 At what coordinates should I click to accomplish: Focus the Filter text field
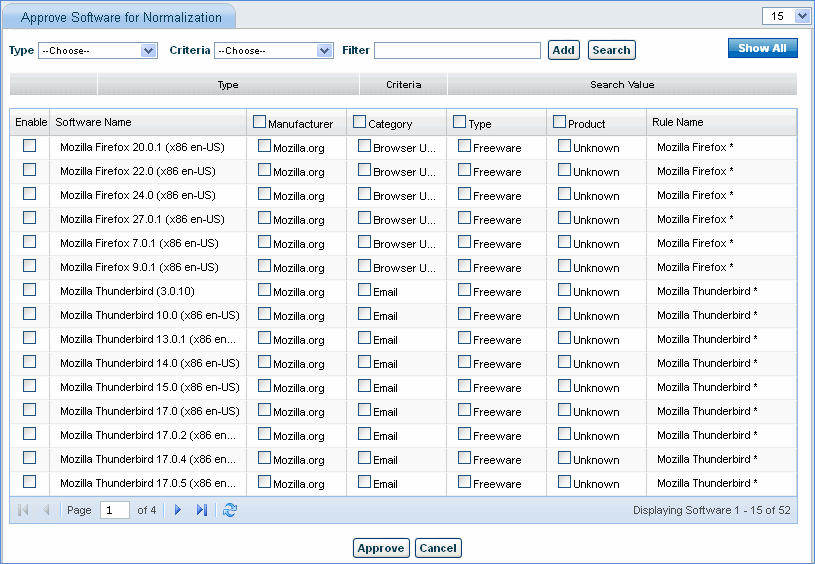(x=457, y=50)
